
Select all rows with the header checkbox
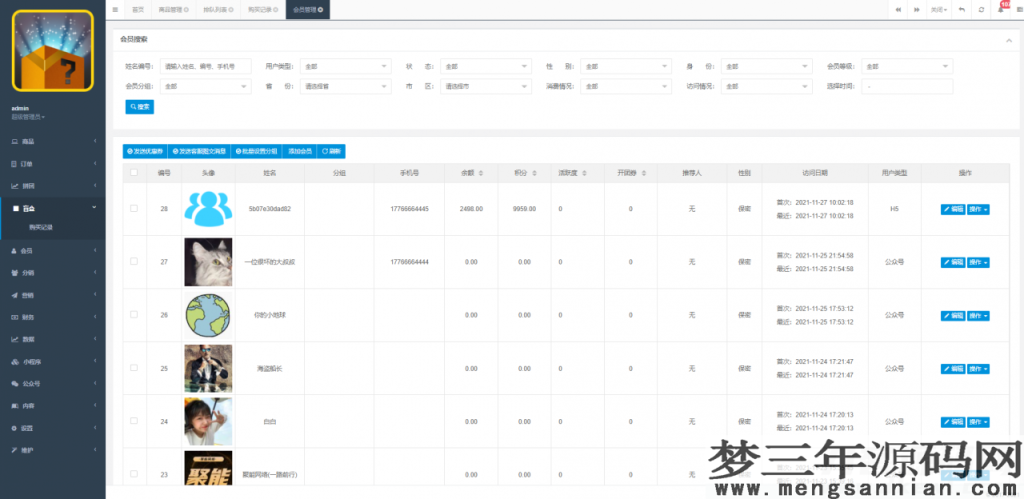tap(134, 173)
